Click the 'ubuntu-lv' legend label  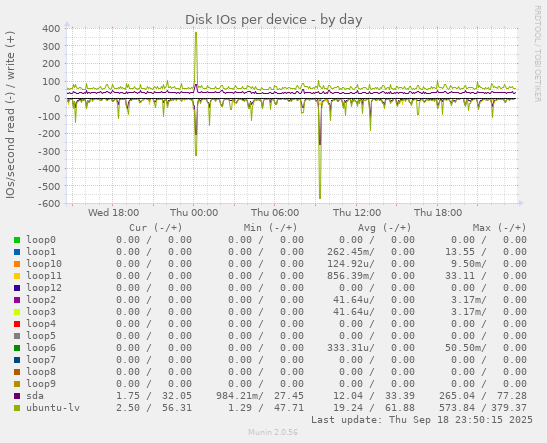[53, 407]
